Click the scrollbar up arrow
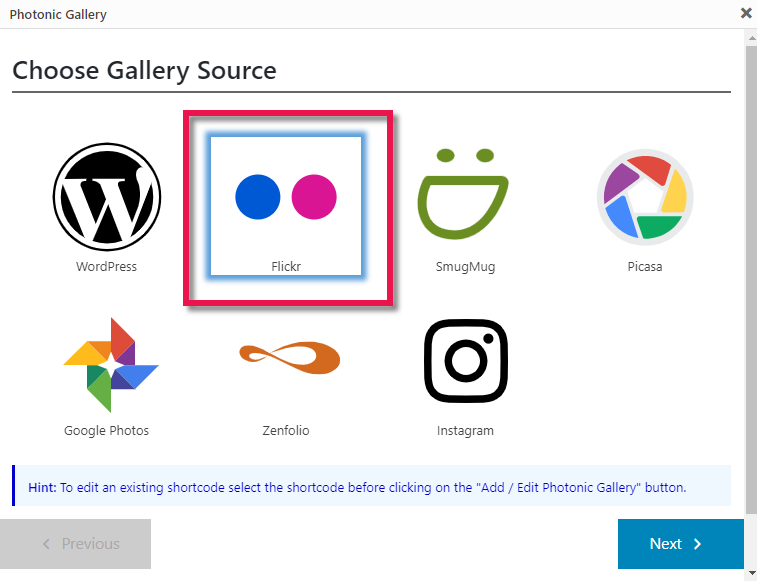The image size is (757, 581). pos(750,36)
